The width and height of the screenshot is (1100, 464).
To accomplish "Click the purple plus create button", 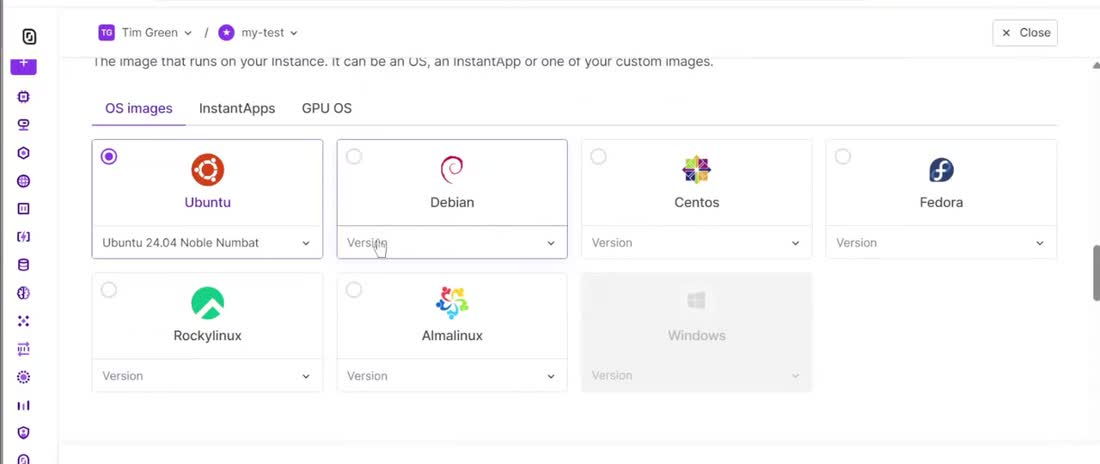I will [23, 66].
